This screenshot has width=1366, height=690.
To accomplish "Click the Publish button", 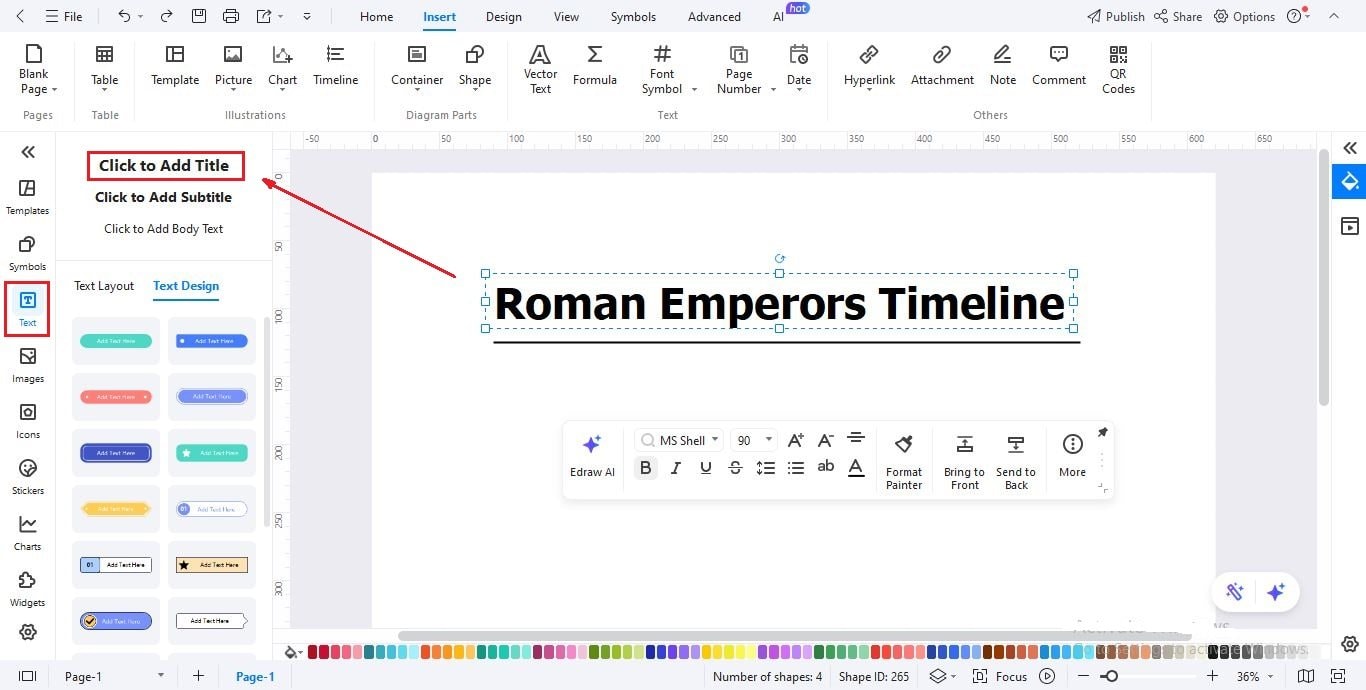I will 1114,16.
